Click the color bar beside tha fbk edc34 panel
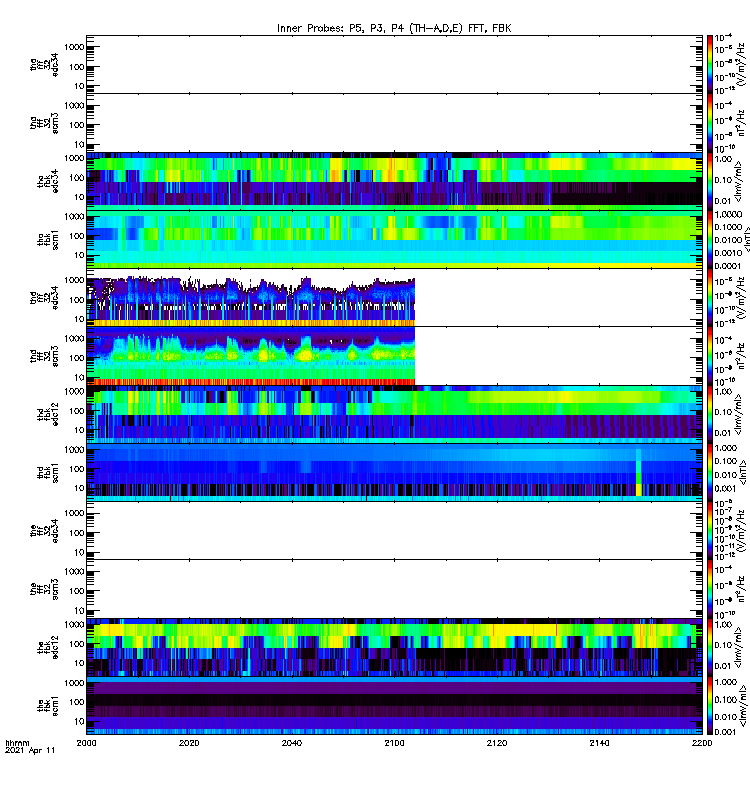Screen dimensions: 750x800 coord(709,181)
